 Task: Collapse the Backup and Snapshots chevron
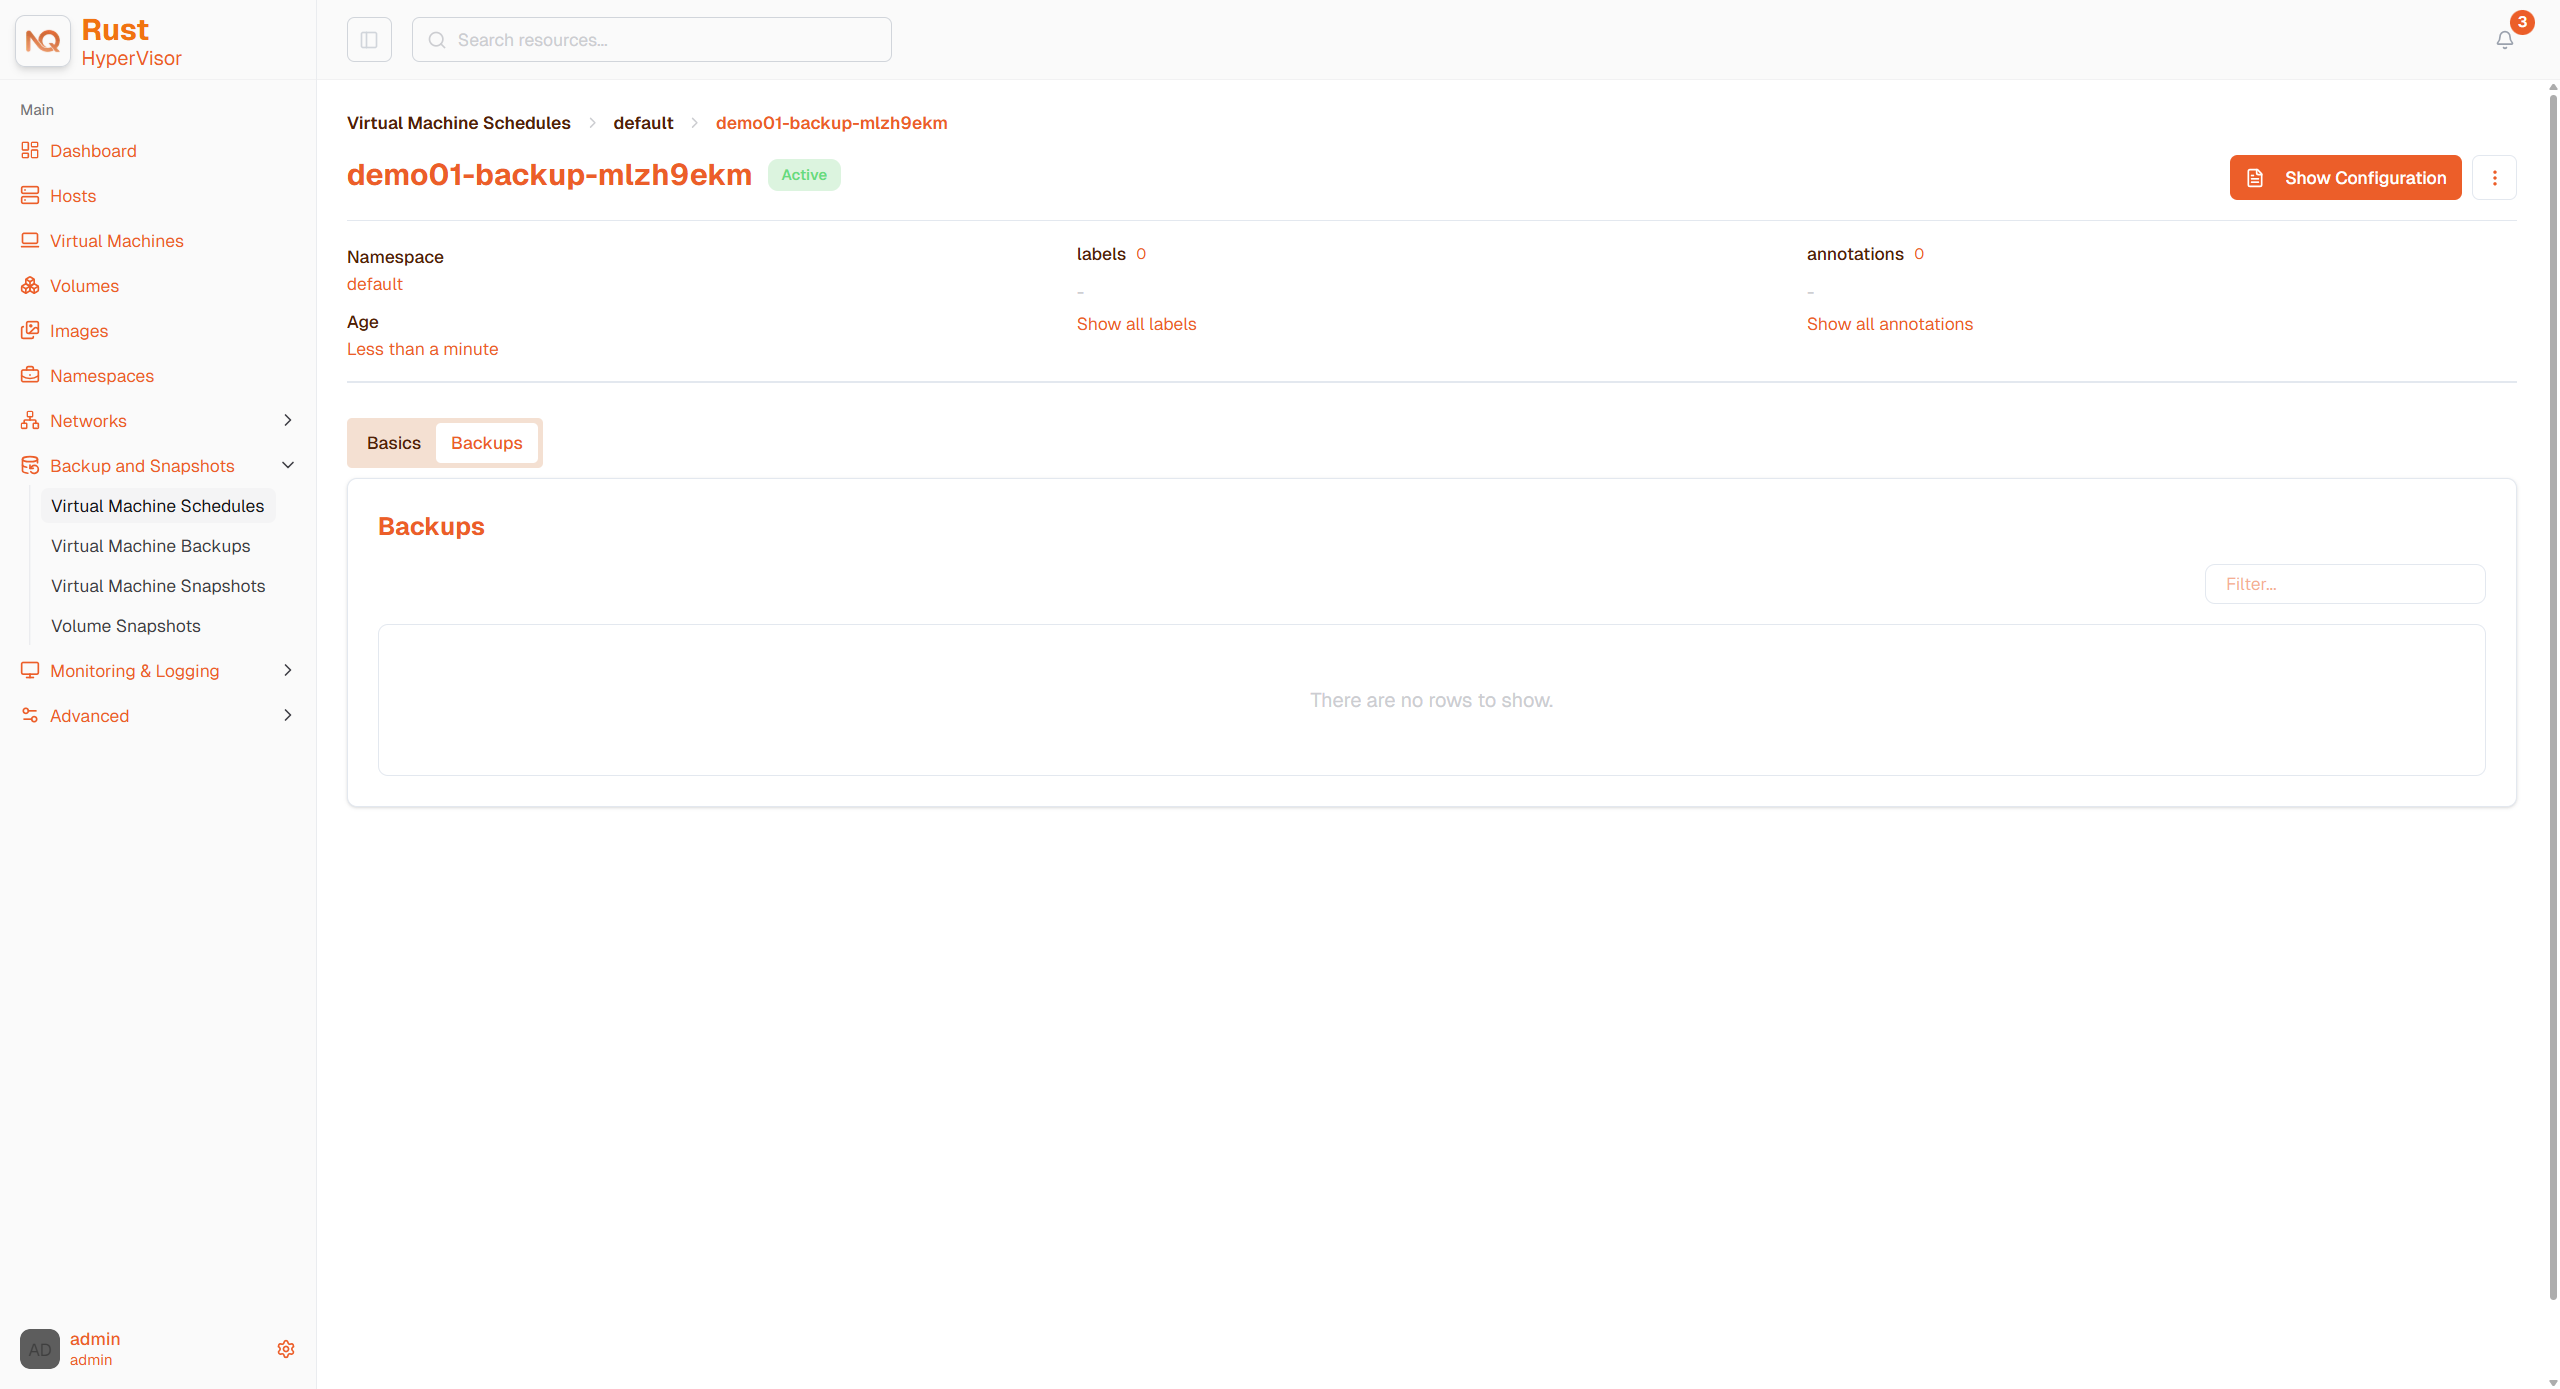click(288, 465)
